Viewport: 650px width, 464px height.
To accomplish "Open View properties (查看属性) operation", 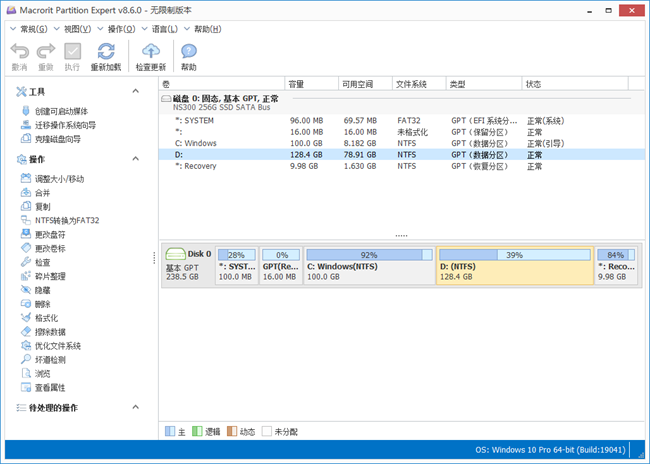I will coord(44,388).
